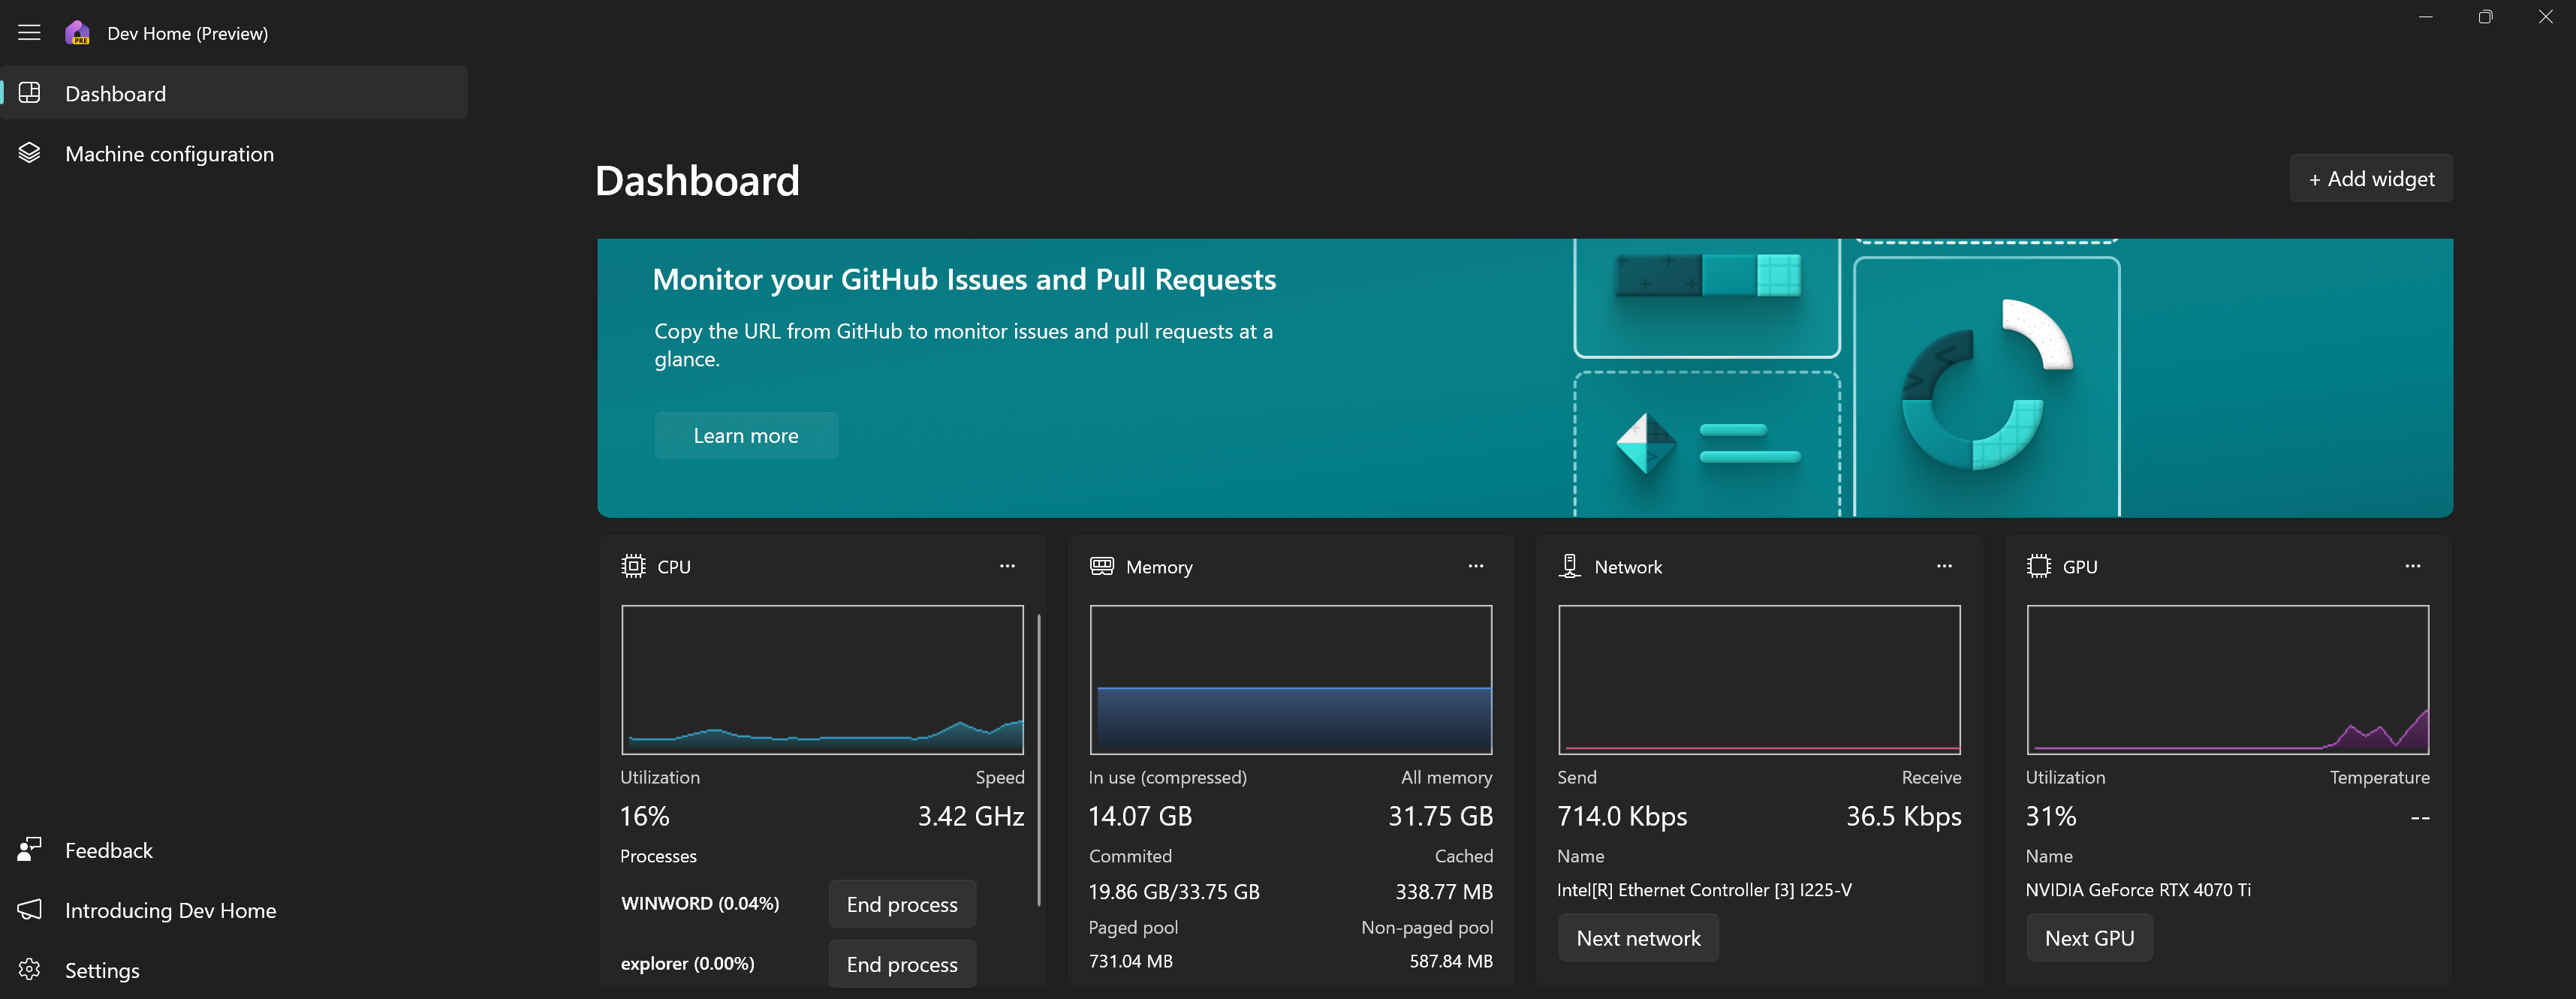Open Memory widget more options menu
The image size is (2576, 999).
pos(1475,566)
